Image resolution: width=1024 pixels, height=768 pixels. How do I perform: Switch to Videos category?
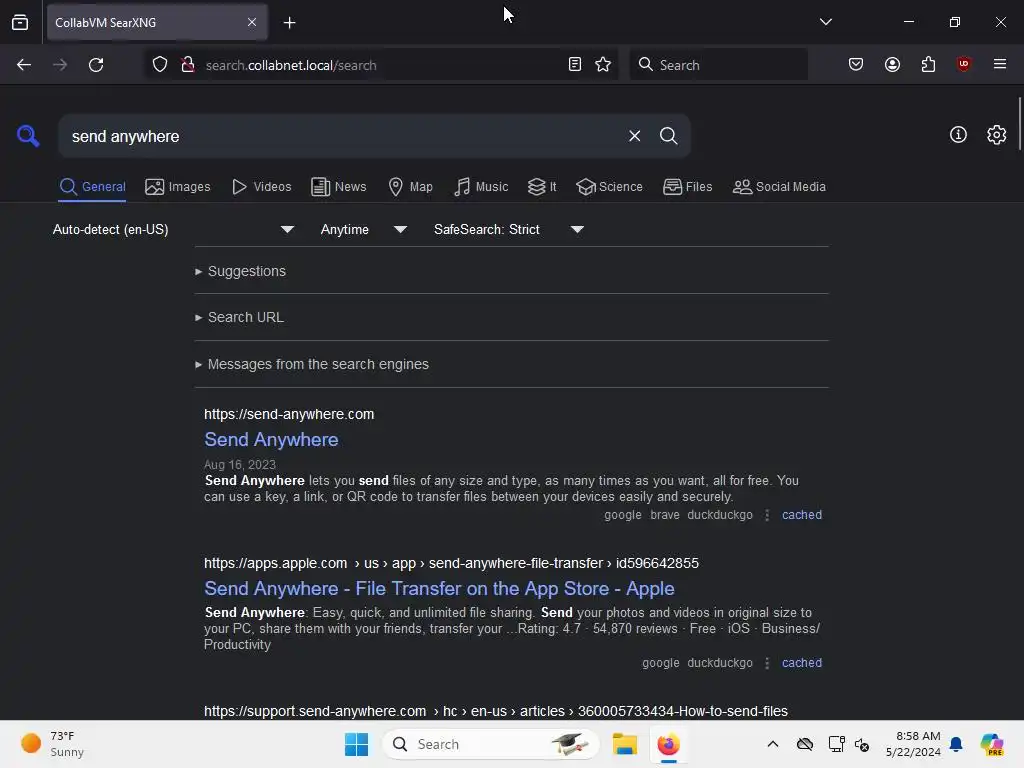262,187
